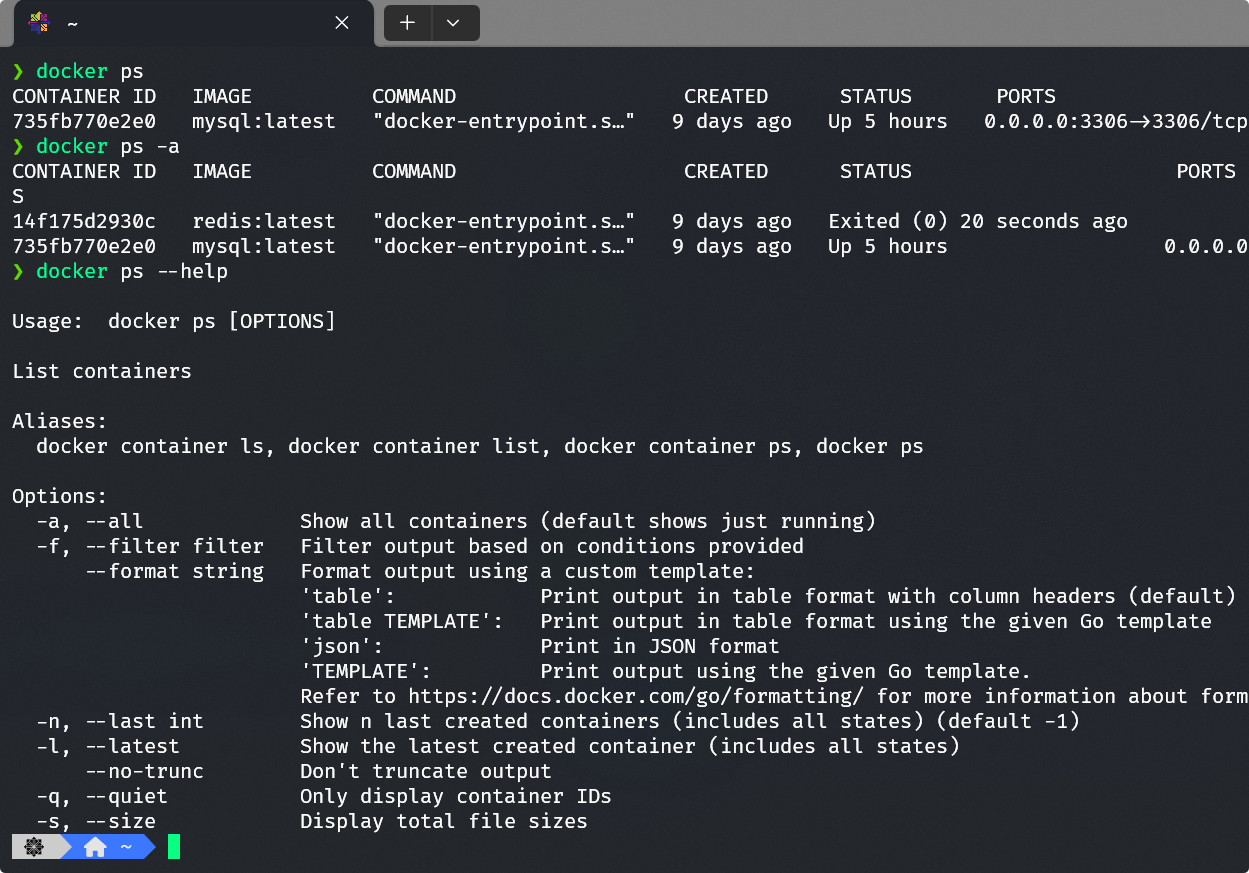This screenshot has width=1249, height=873.
Task: Click the home icon in the prompt
Action: pyautogui.click(x=95, y=847)
